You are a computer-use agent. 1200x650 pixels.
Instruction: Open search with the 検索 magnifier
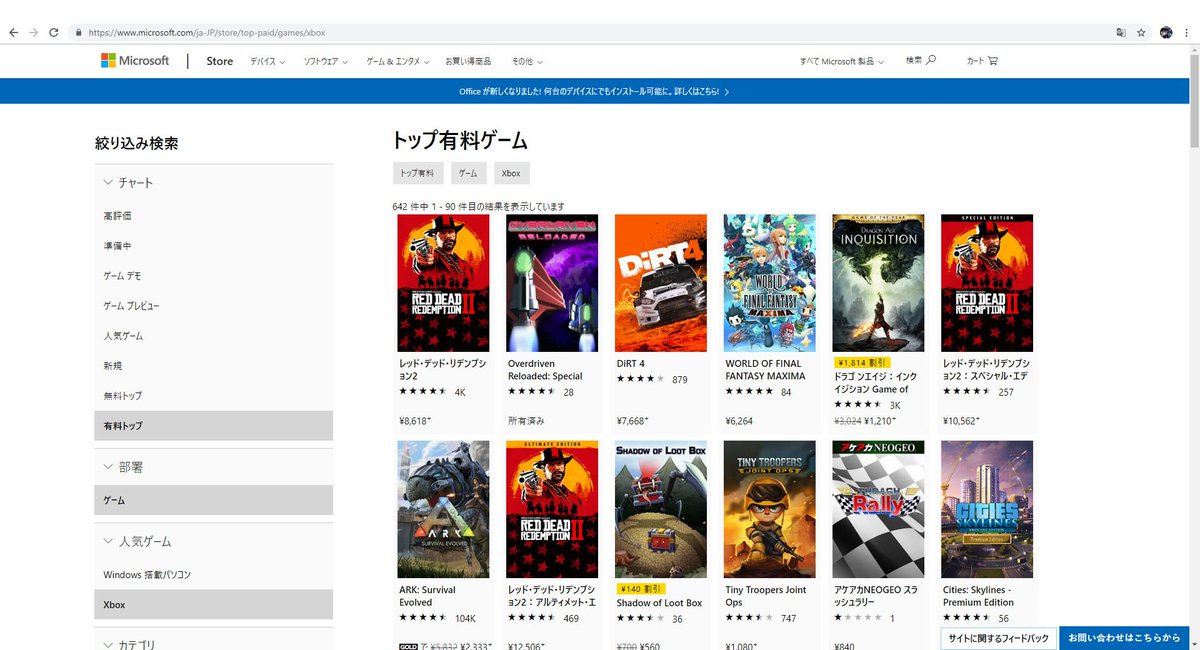[x=921, y=61]
